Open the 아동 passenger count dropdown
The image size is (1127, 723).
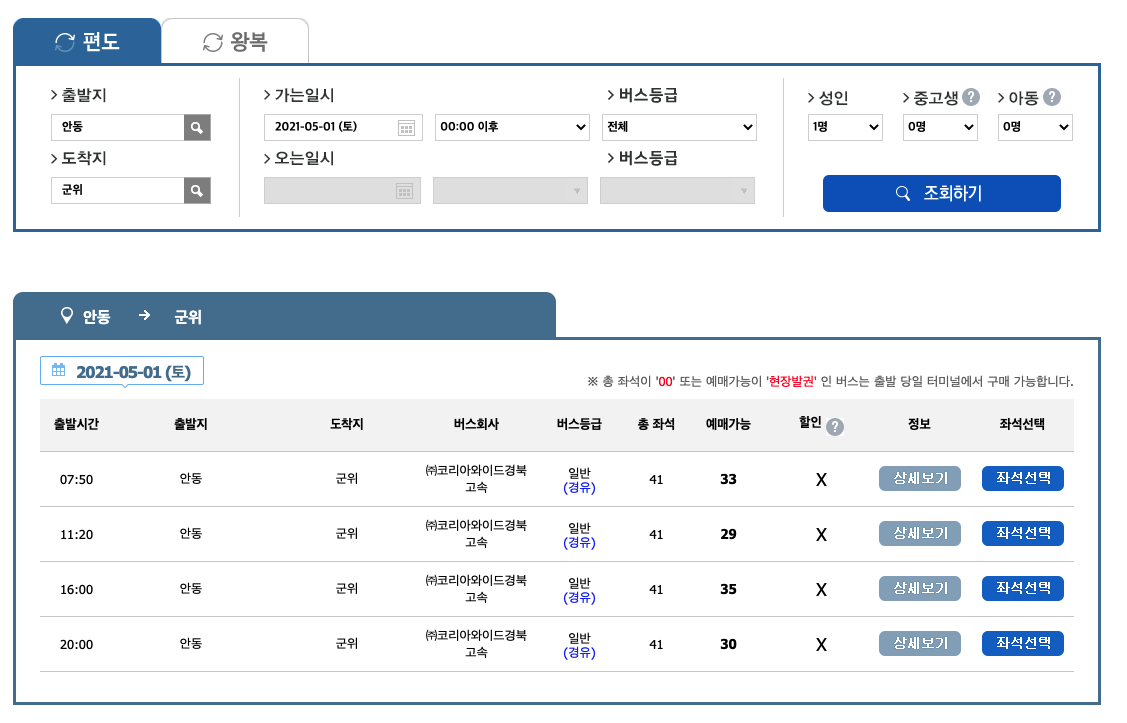pos(1035,127)
